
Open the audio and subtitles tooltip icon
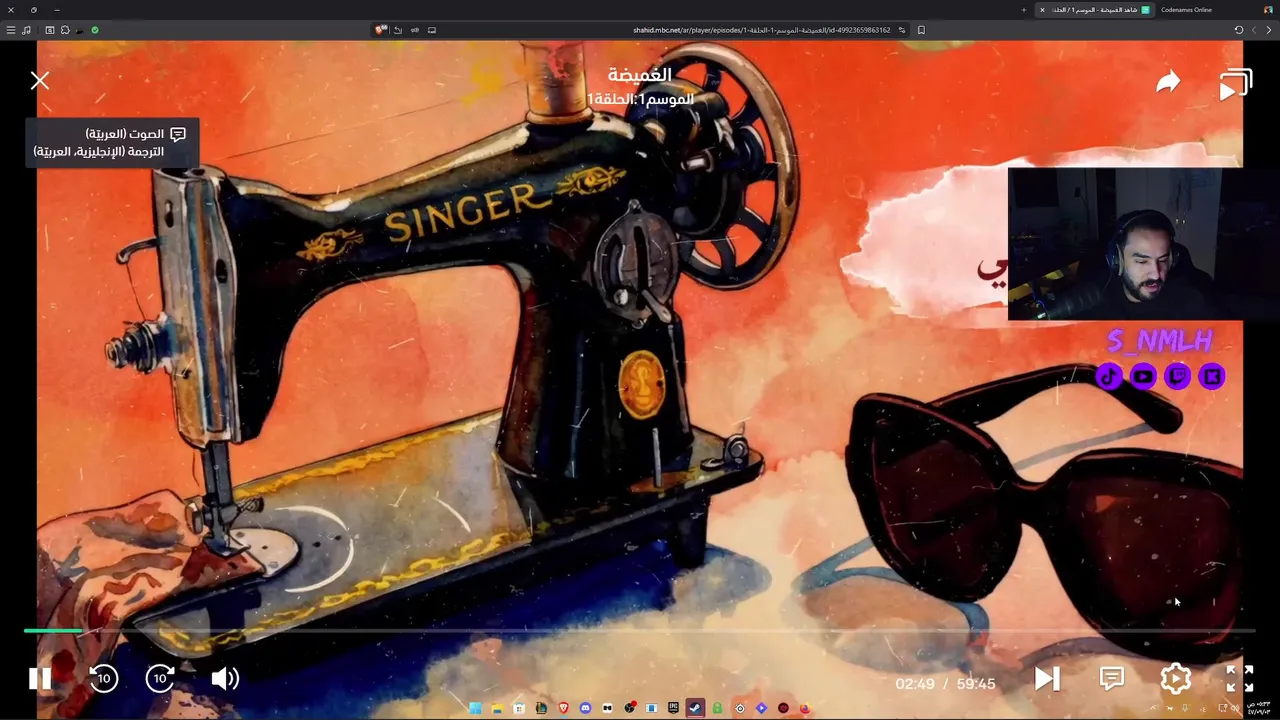click(x=178, y=134)
